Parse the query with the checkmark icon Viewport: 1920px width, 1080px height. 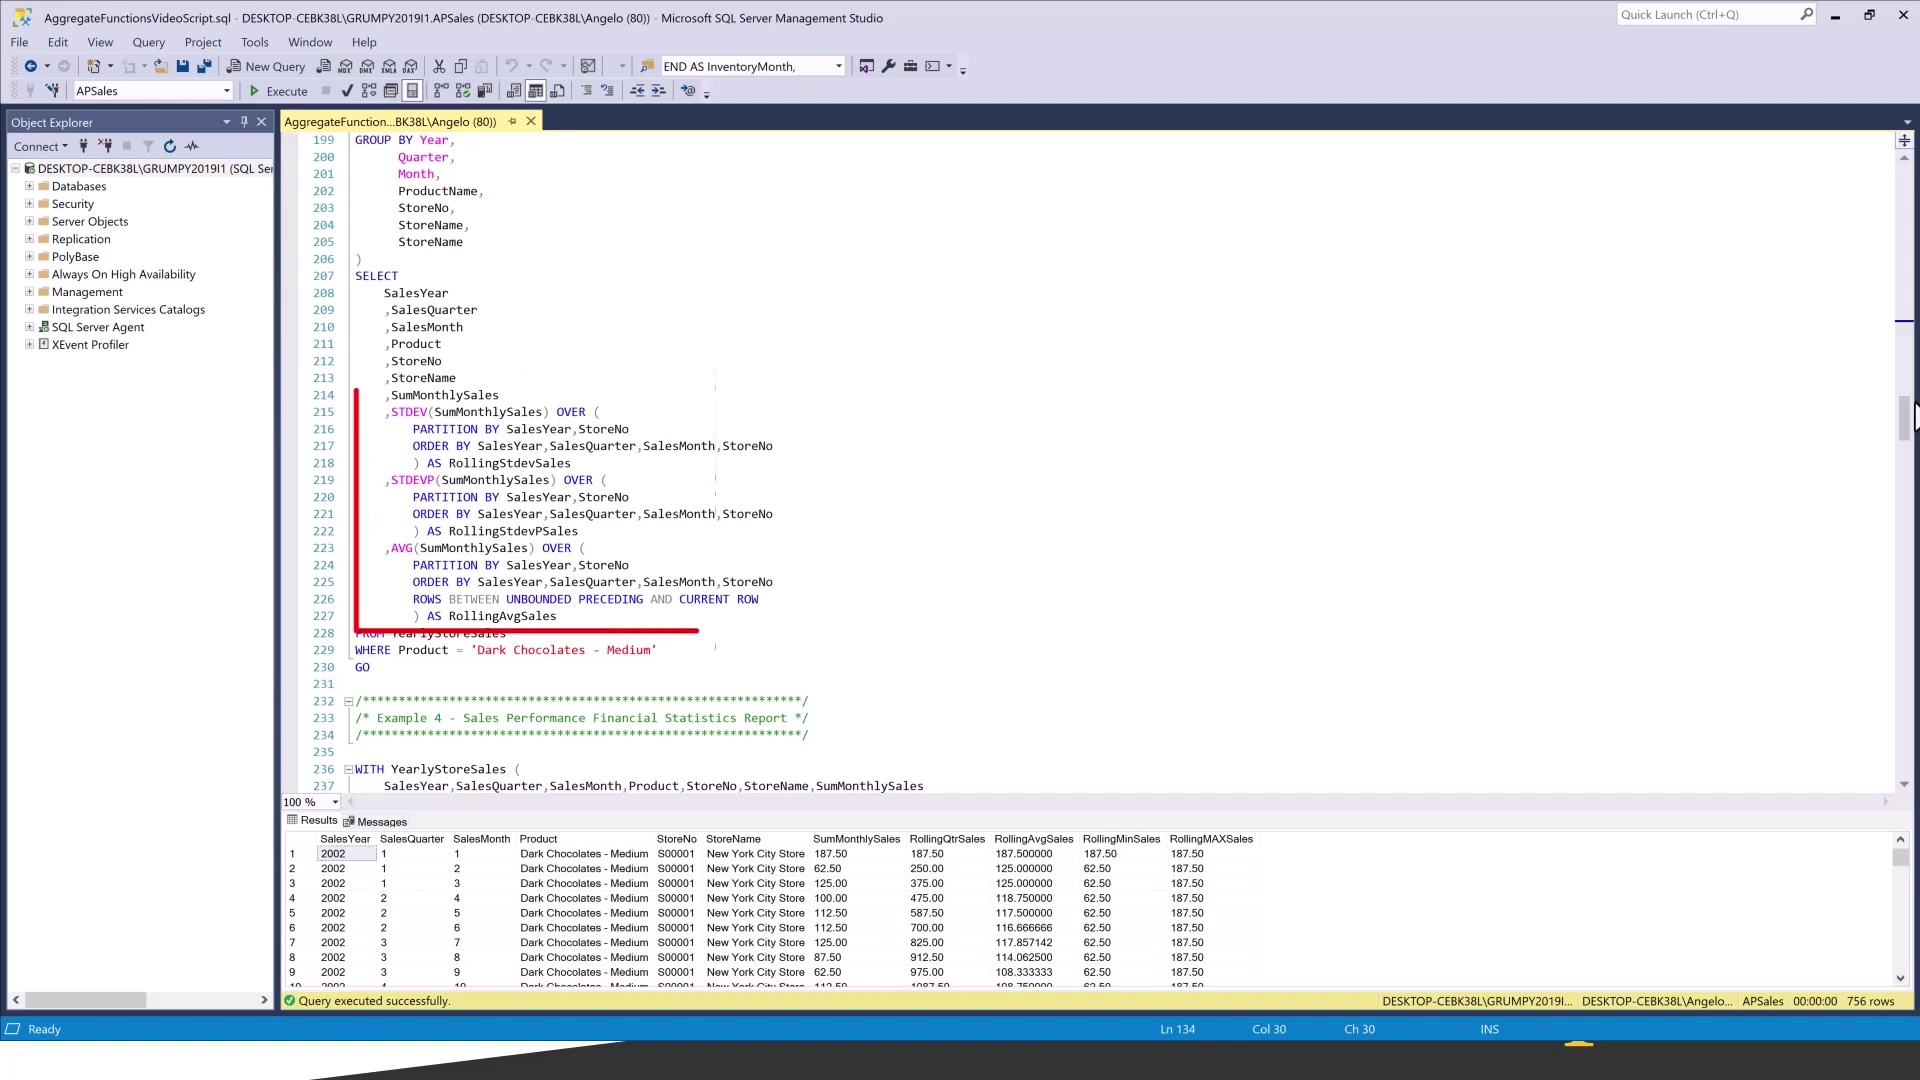(x=347, y=90)
